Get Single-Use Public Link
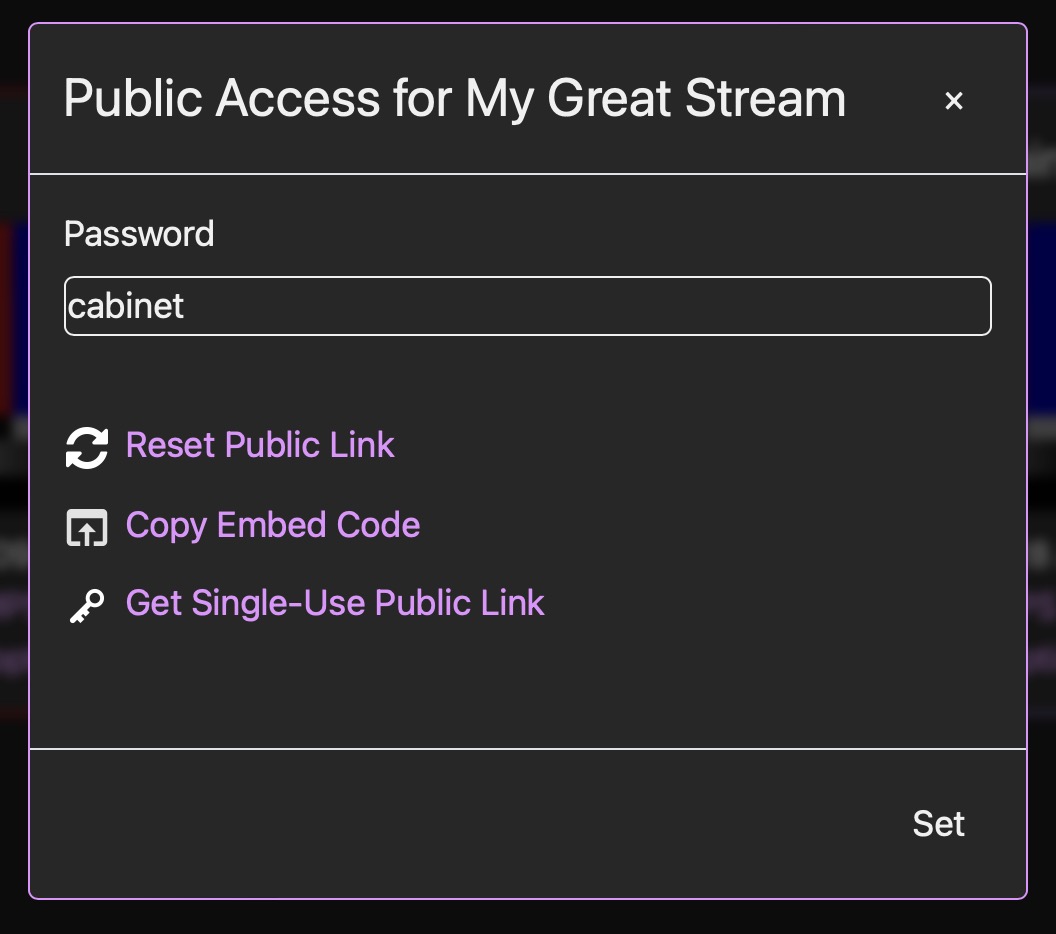The width and height of the screenshot is (1056, 934). pos(335,603)
